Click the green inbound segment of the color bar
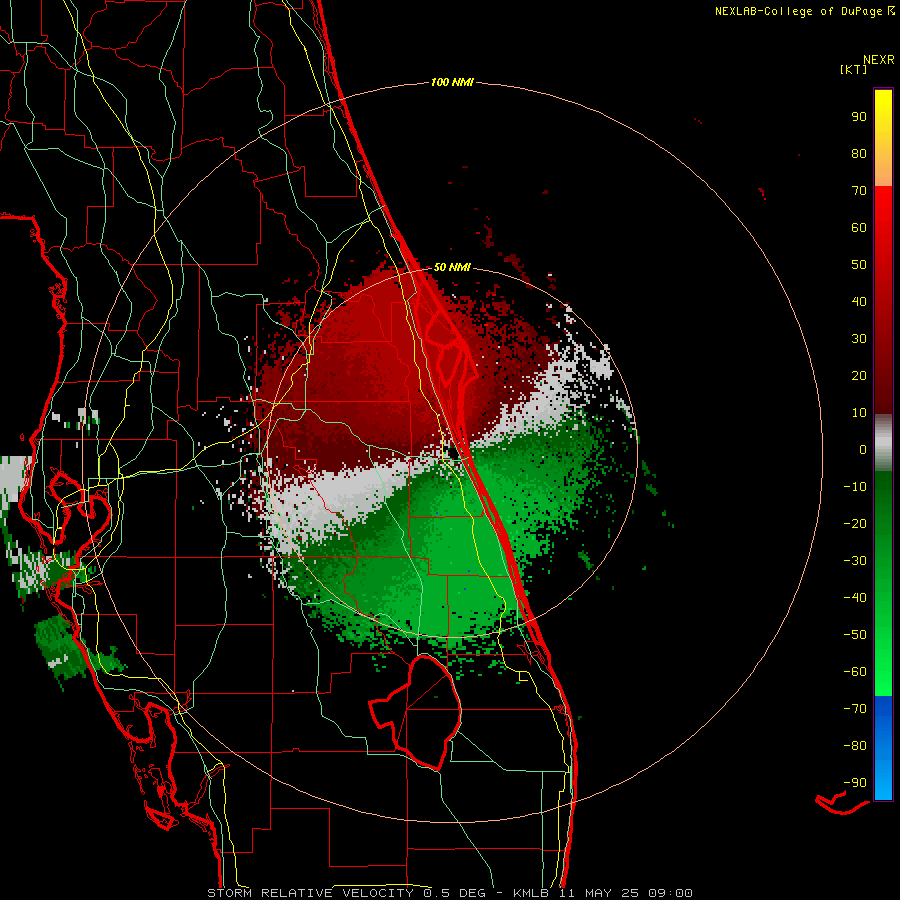Viewport: 900px width, 900px height. point(883,584)
